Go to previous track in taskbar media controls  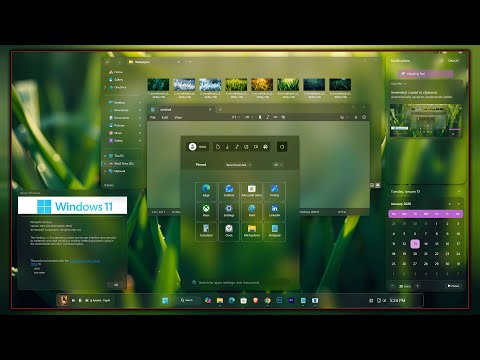pyautogui.click(x=73, y=300)
